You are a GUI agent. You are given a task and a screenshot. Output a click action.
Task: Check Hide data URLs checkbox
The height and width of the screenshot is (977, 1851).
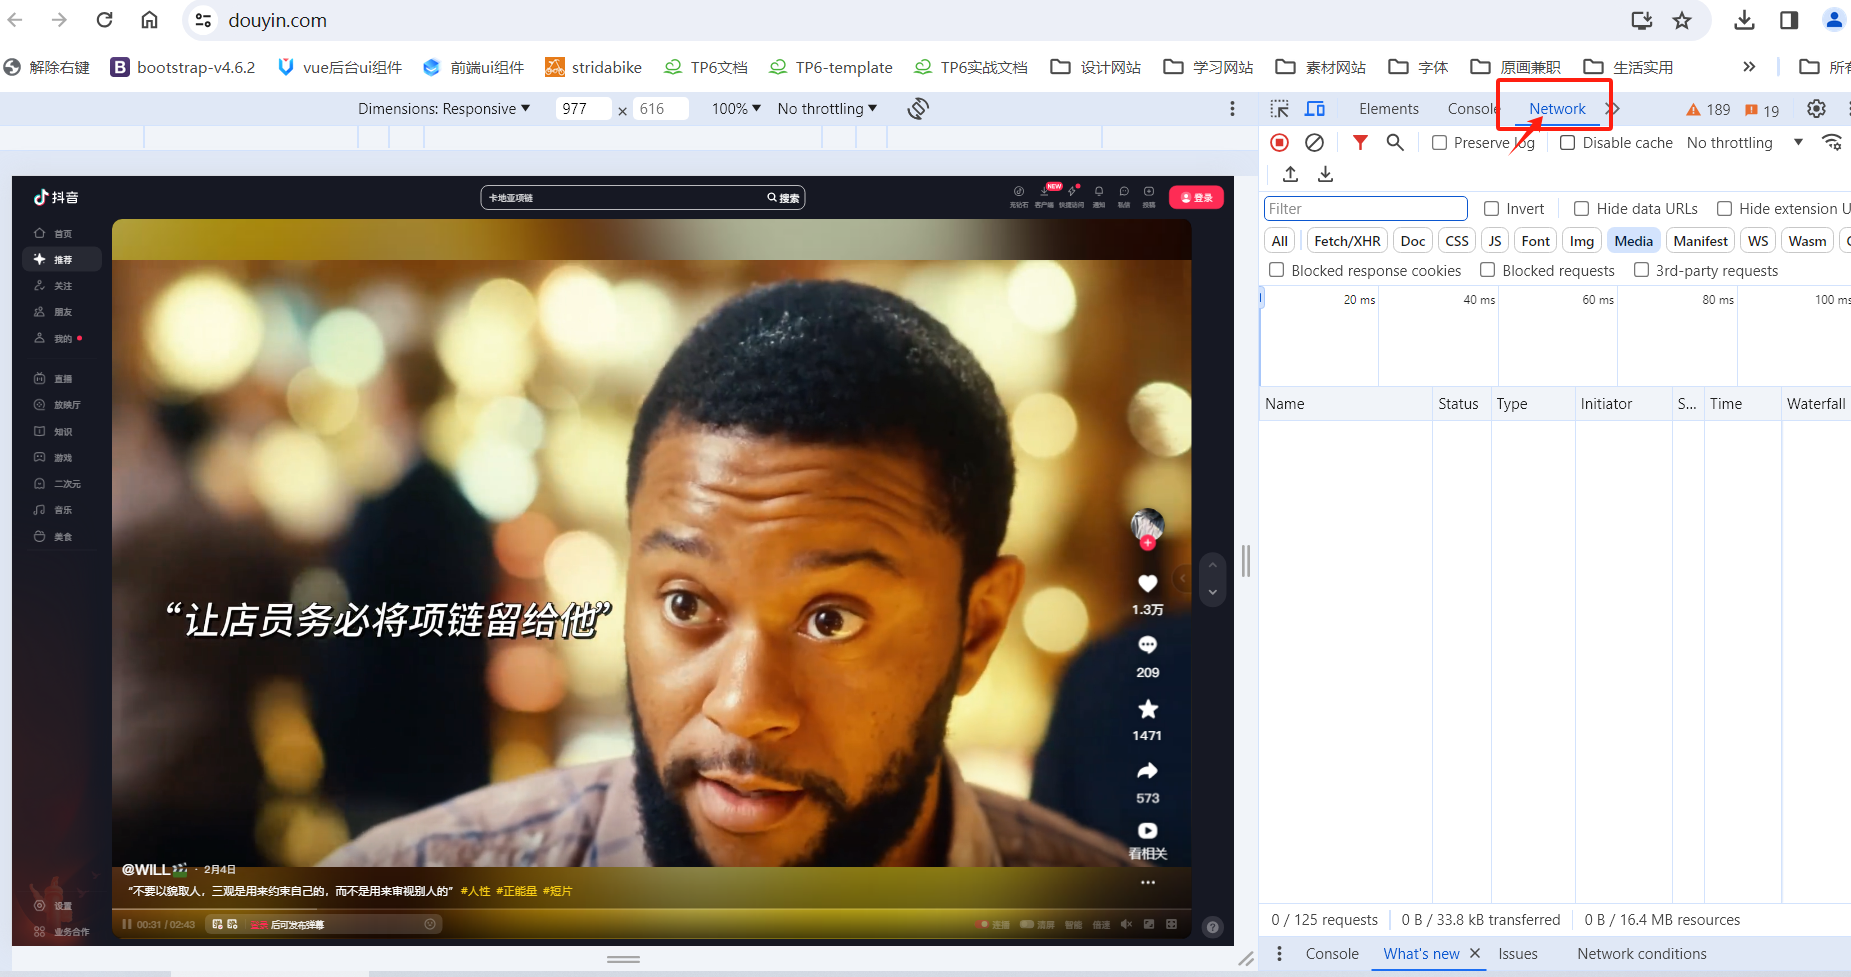point(1582,209)
